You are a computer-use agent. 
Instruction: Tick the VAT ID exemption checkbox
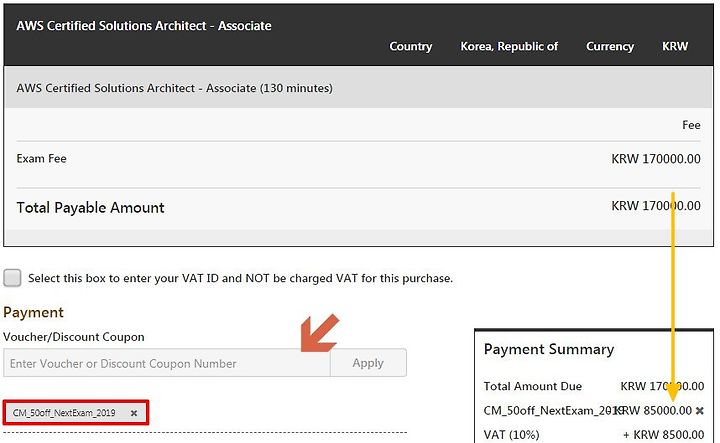[12, 278]
